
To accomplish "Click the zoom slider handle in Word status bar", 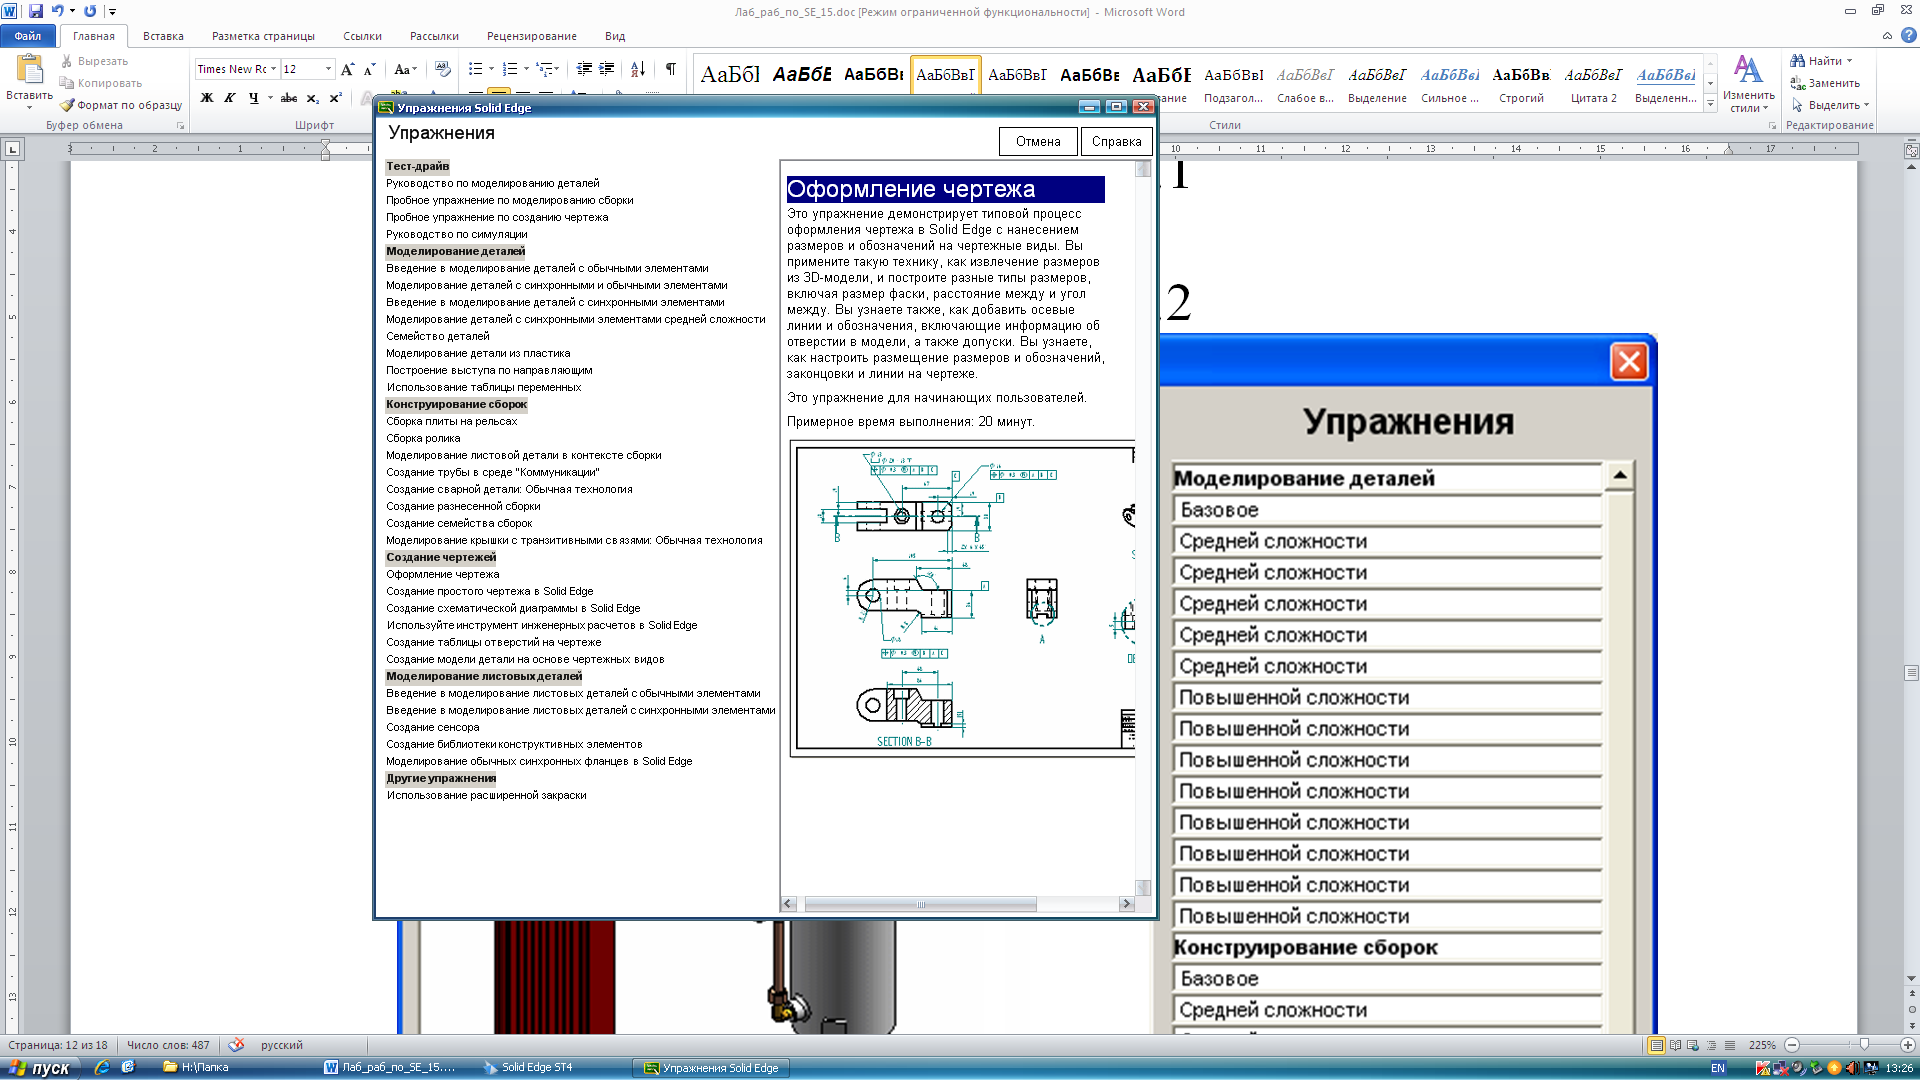I will pos(1863,1045).
